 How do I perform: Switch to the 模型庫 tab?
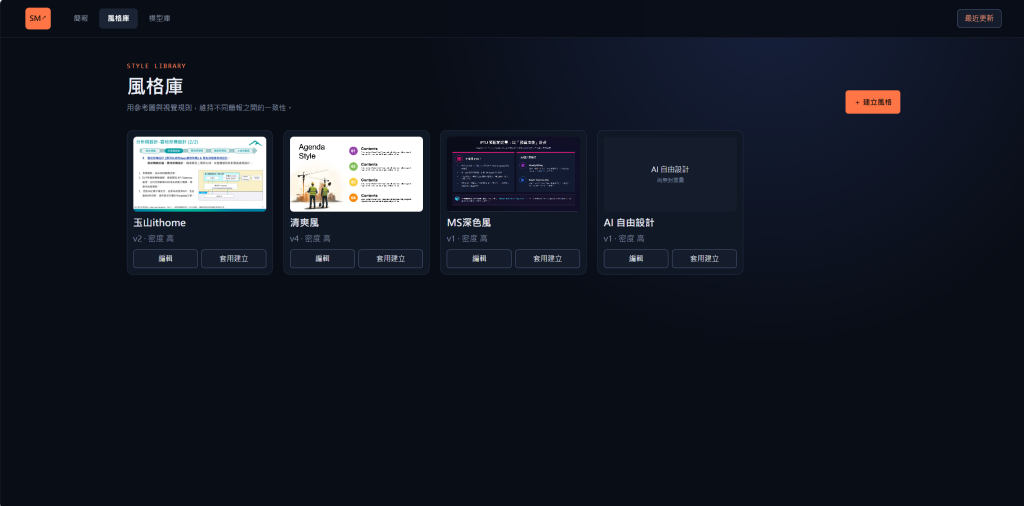pos(159,18)
